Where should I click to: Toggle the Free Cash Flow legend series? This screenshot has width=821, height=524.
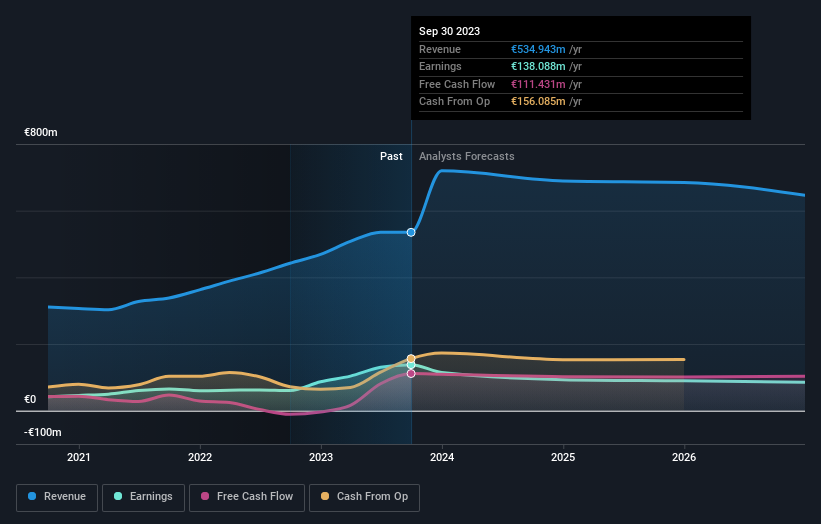coord(247,497)
